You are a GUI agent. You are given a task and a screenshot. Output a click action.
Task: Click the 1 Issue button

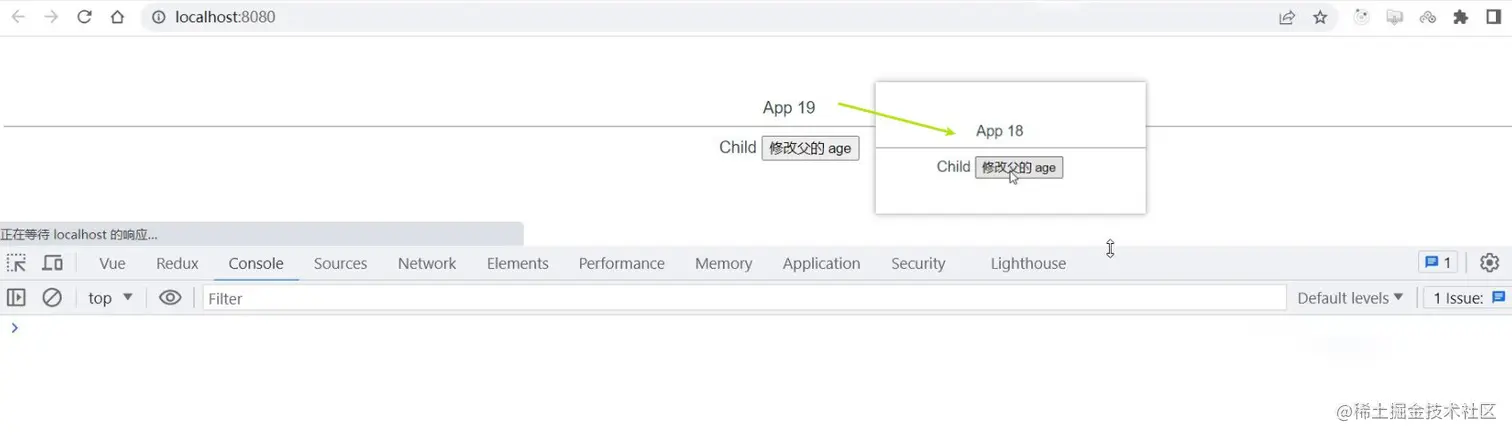1469,298
